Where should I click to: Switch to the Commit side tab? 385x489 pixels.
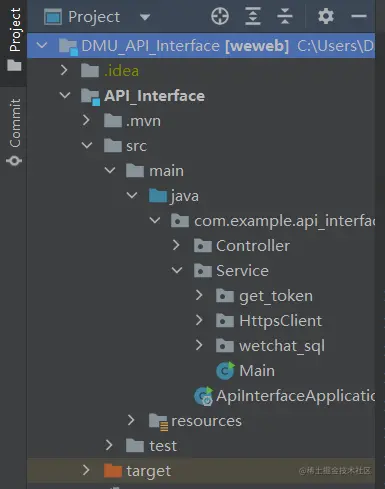coord(14,132)
